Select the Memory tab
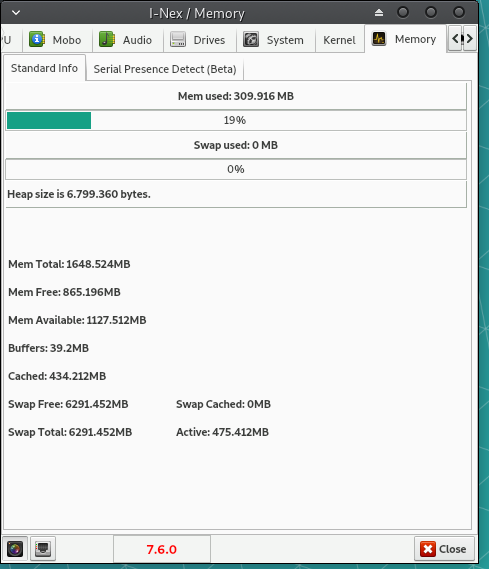489x569 pixels. tap(405, 39)
